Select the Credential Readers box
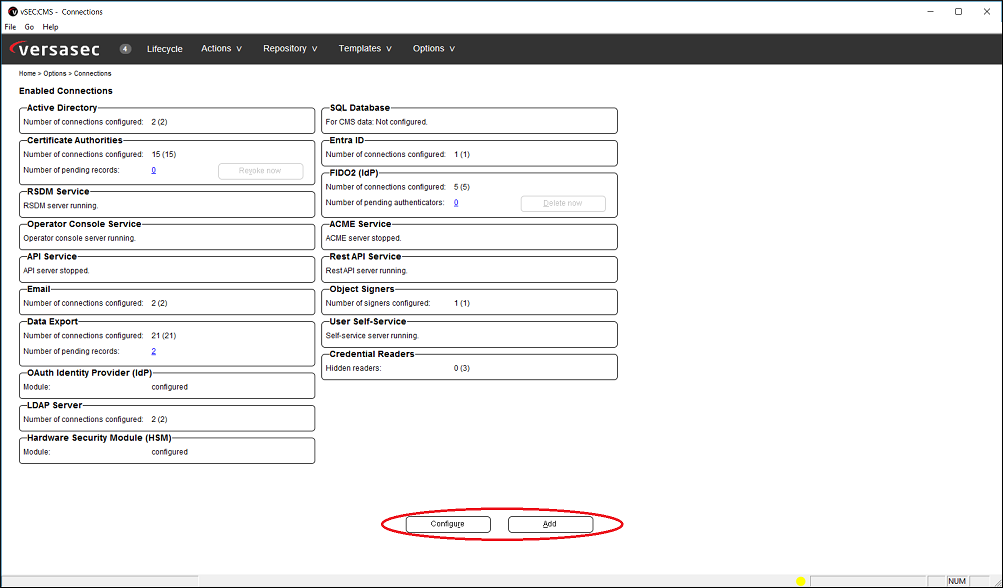Screen dimensions: 1003x588 (x=470, y=365)
